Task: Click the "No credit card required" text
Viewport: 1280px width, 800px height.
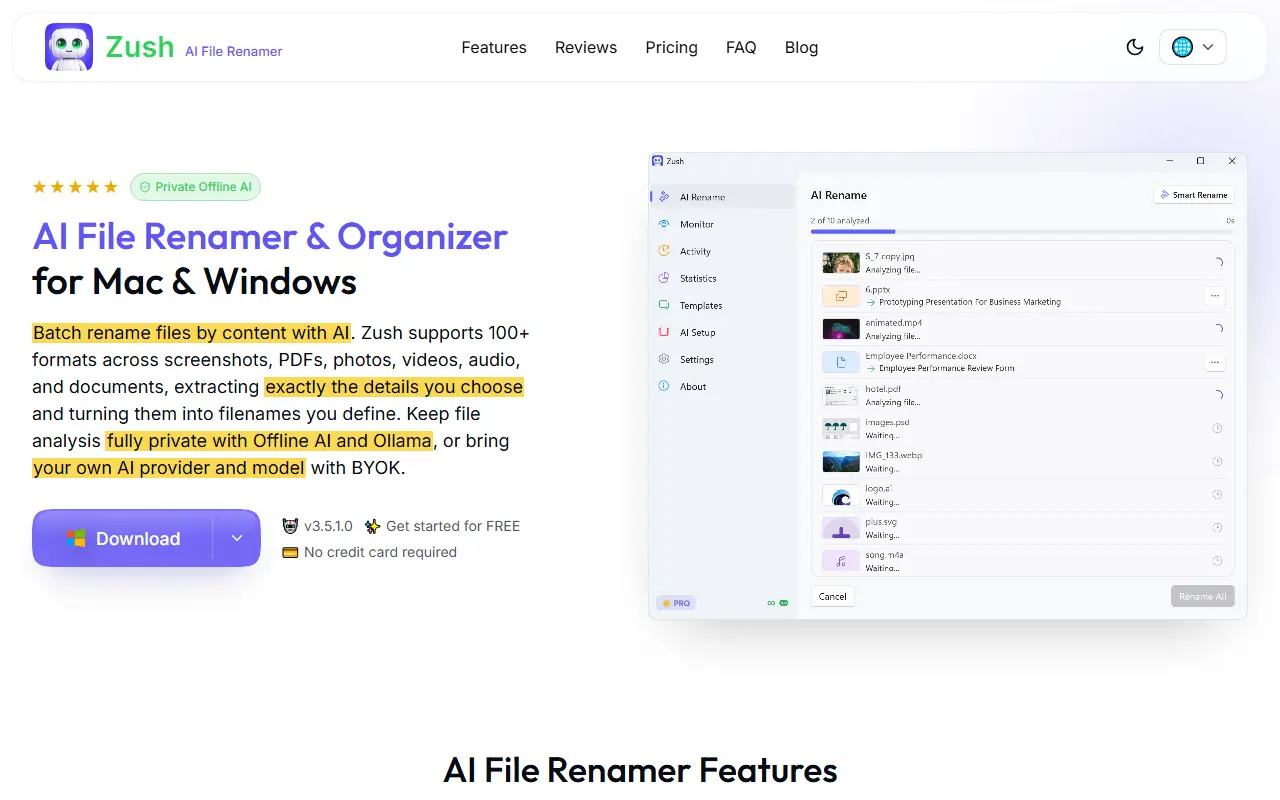Action: (380, 552)
